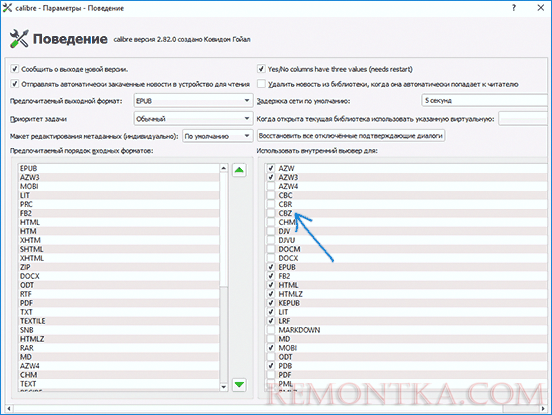Click scroll-up arrow of input formats list
The image size is (552, 415).
224,168
